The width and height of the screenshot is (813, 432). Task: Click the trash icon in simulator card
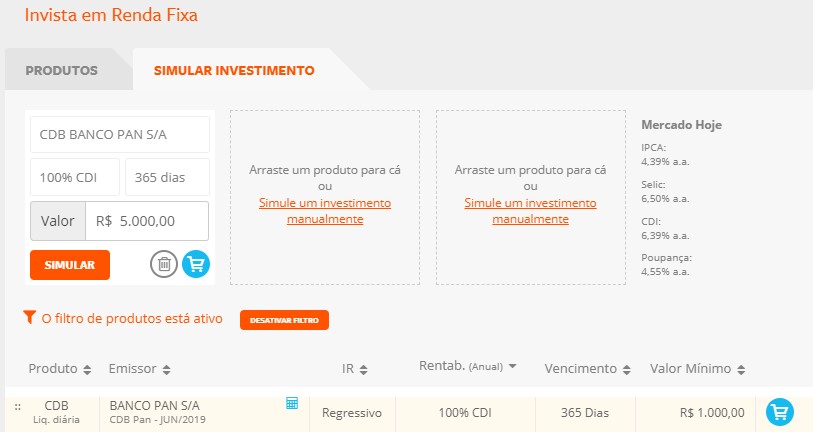pos(164,265)
